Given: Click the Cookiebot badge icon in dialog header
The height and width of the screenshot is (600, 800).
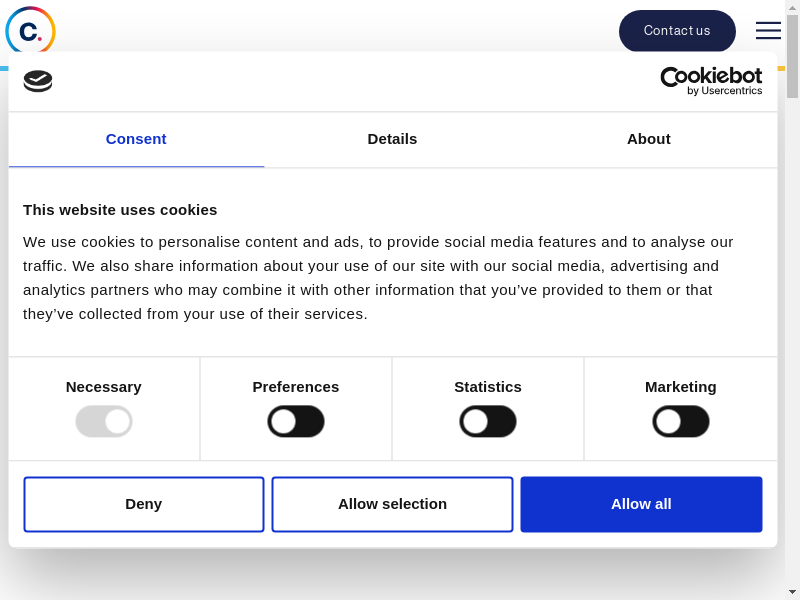Looking at the screenshot, I should [x=38, y=81].
